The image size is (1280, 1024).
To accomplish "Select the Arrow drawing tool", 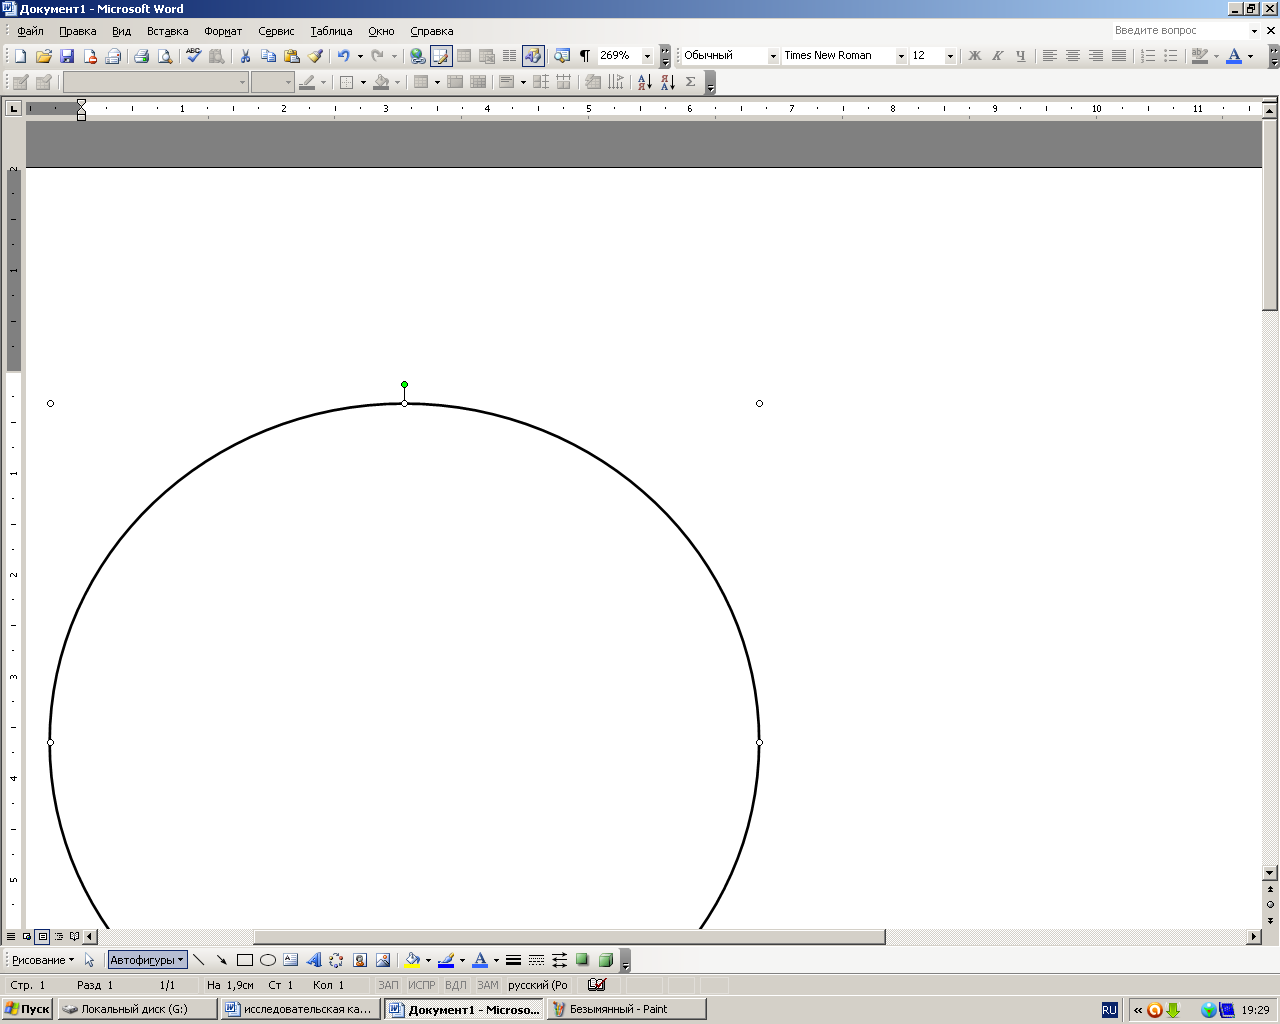I will pyautogui.click(x=221, y=960).
